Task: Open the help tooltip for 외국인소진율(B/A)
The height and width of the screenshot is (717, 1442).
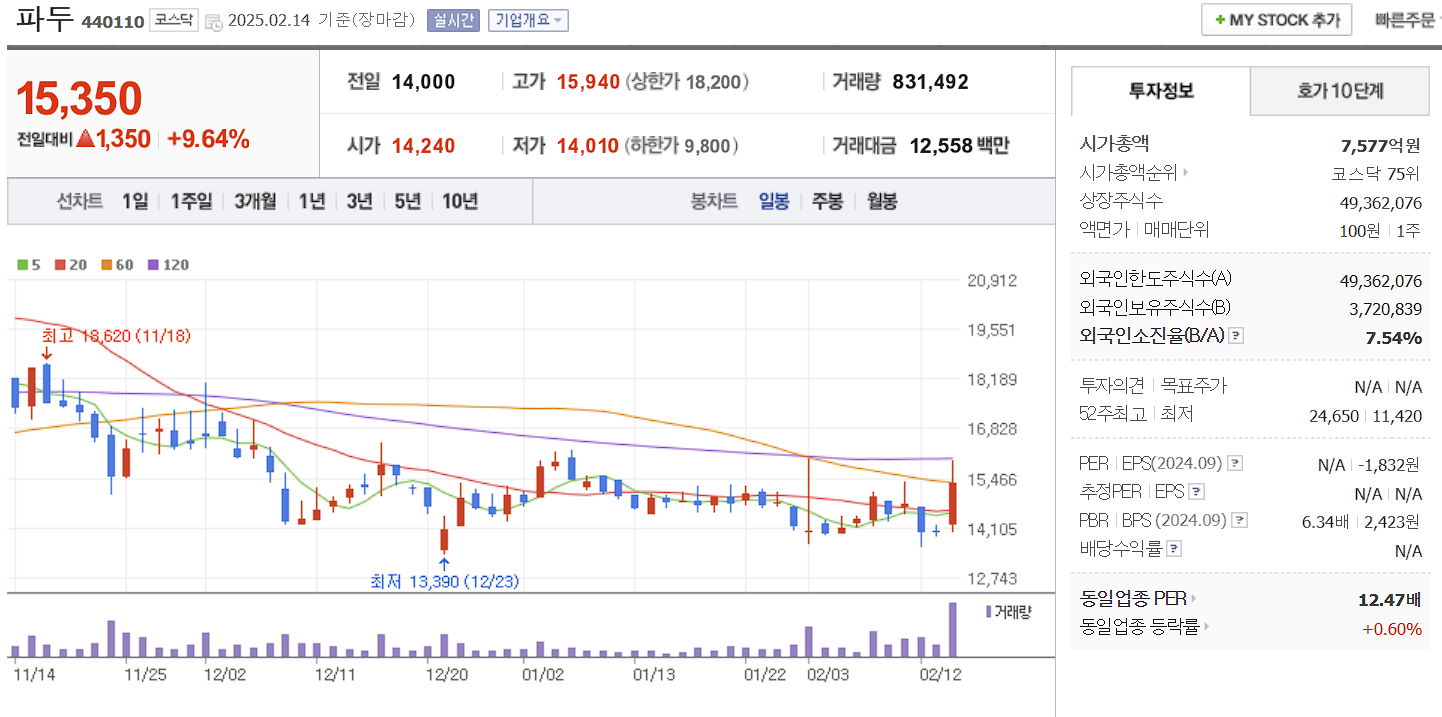Action: click(x=1237, y=337)
